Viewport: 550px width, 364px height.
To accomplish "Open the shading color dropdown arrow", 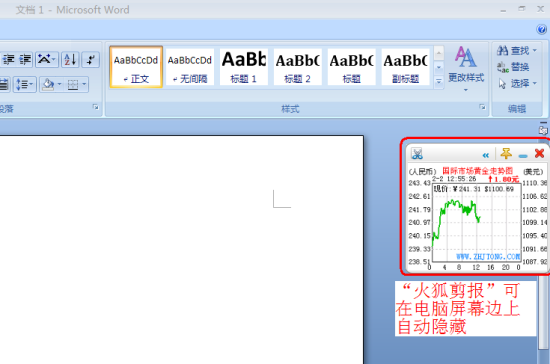I will (59, 84).
